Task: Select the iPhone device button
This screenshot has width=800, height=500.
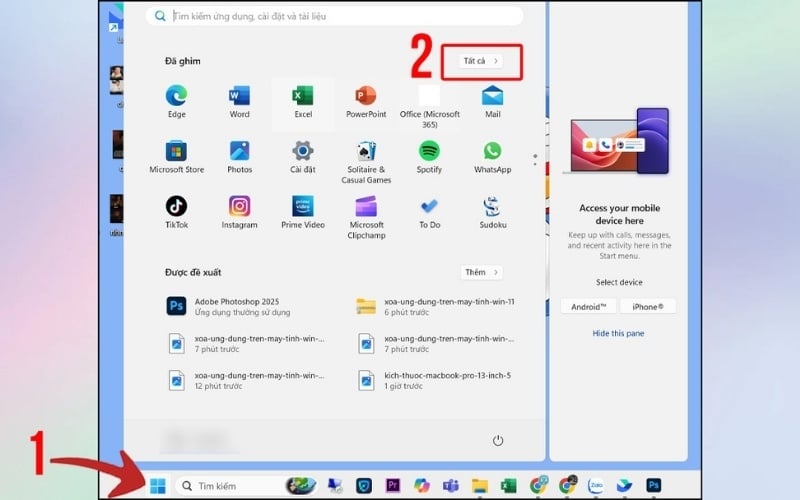Action: tap(648, 307)
